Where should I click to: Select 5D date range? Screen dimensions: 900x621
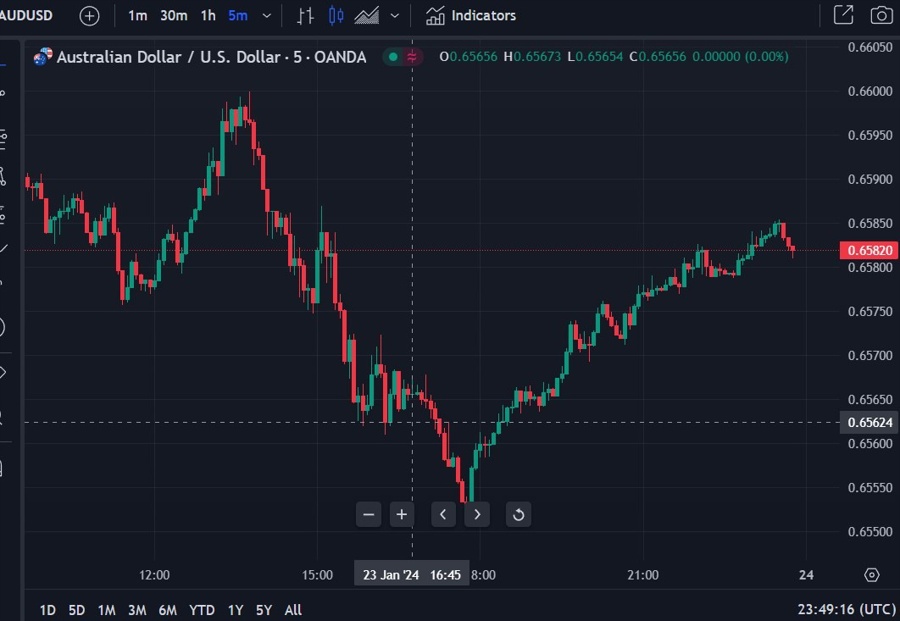click(x=76, y=610)
